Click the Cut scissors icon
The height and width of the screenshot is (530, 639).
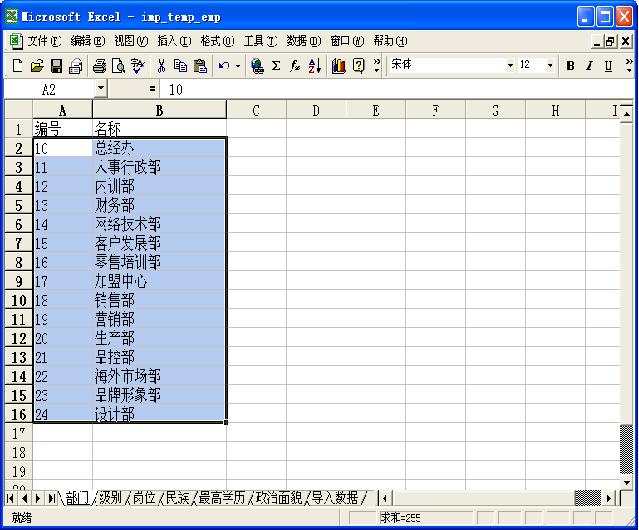[x=160, y=66]
